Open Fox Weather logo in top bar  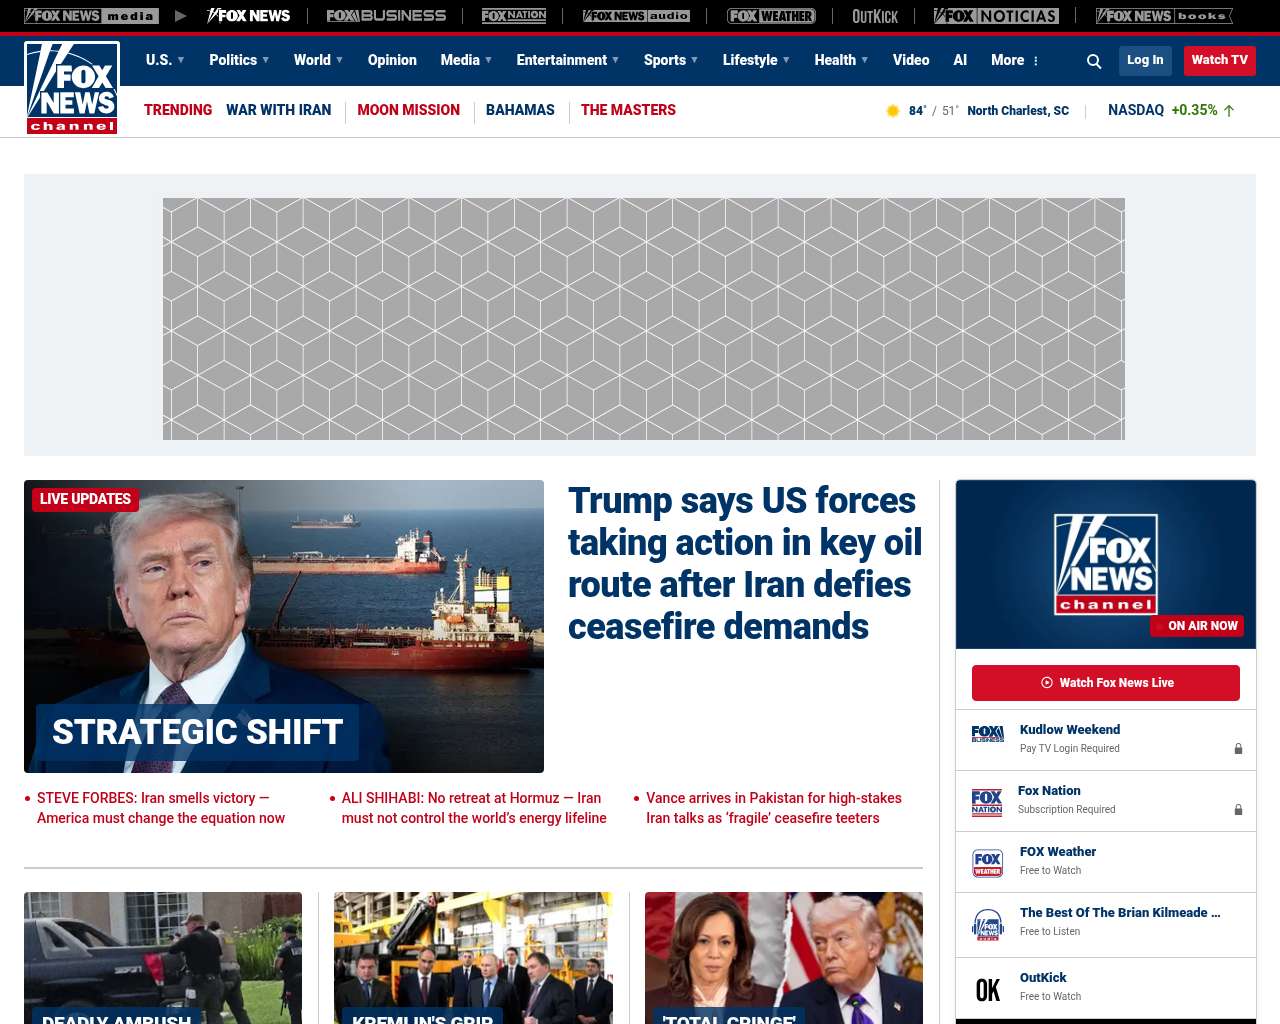coord(771,16)
